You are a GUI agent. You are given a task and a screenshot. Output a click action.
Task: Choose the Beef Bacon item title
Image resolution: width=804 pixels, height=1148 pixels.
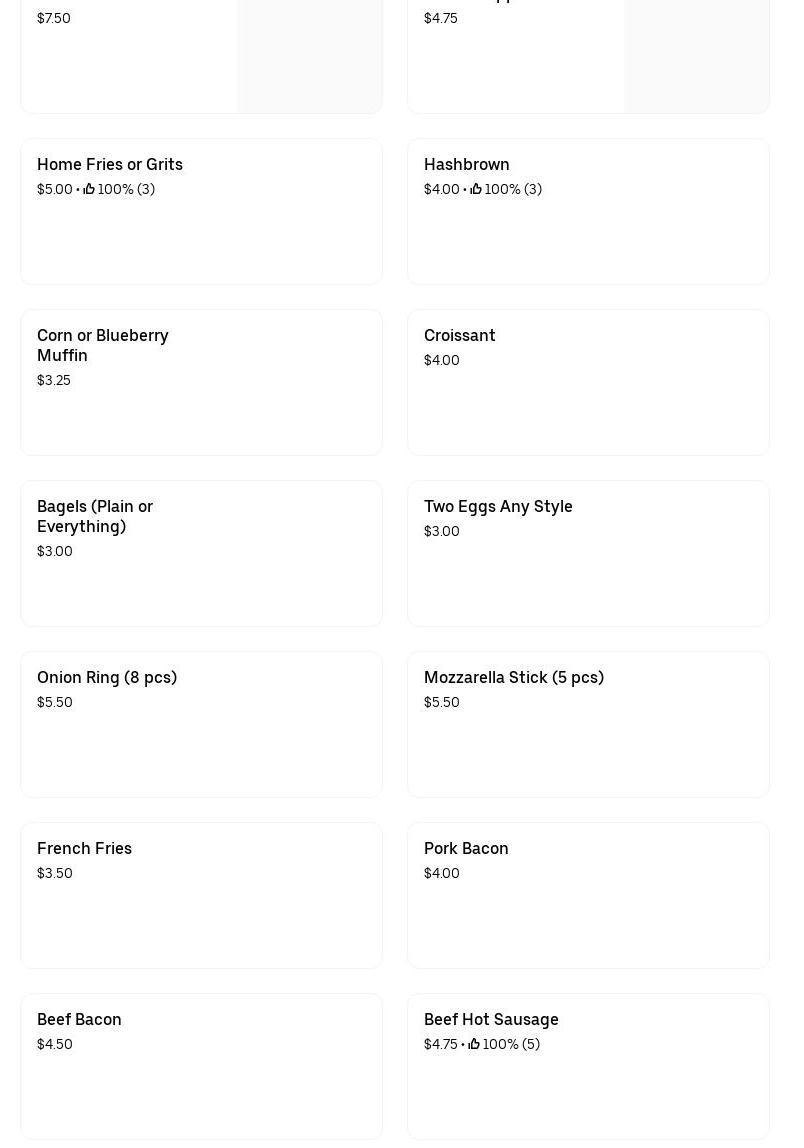79,1019
